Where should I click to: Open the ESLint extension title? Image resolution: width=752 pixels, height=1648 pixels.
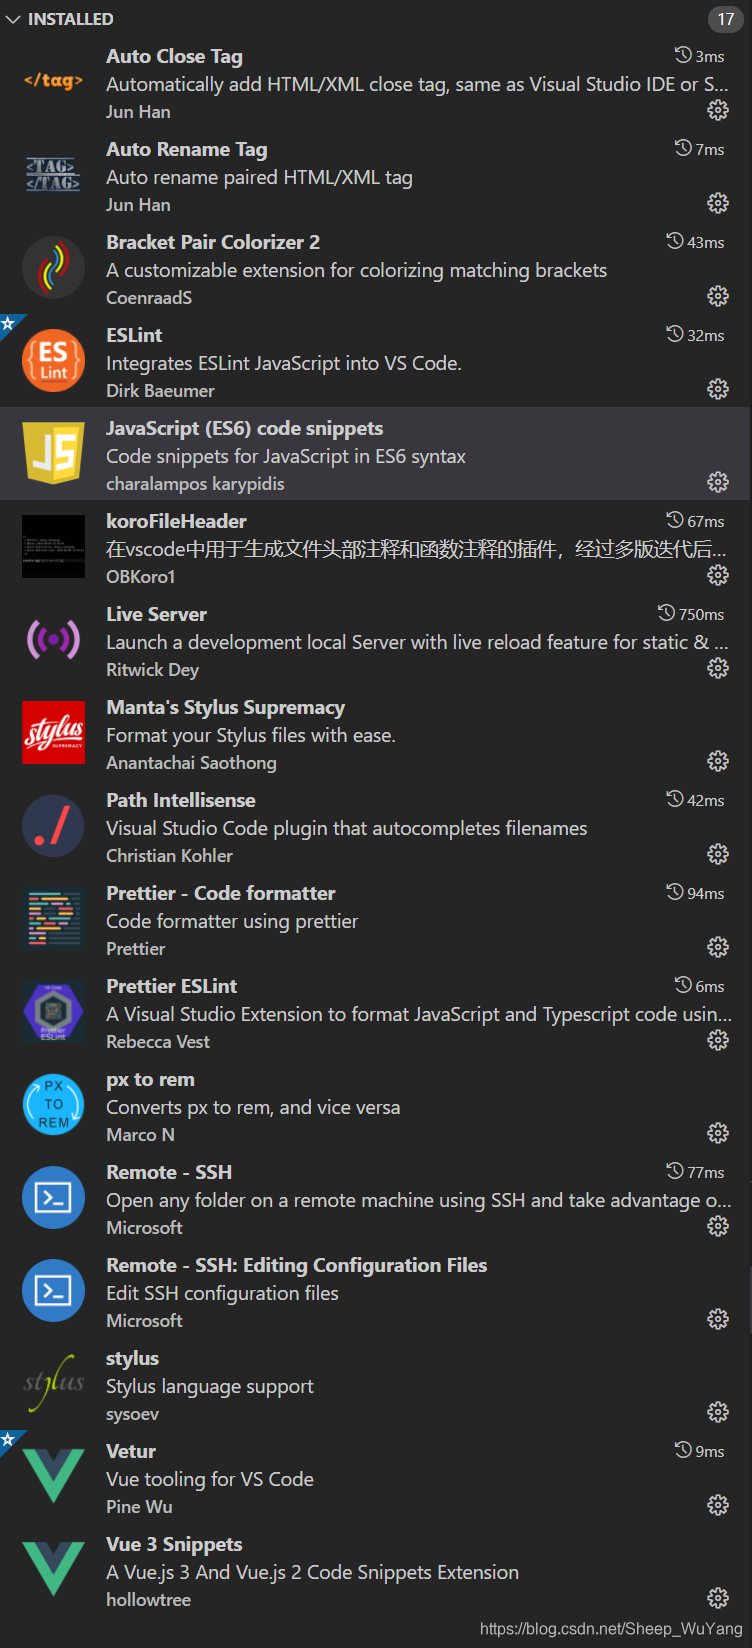(134, 335)
